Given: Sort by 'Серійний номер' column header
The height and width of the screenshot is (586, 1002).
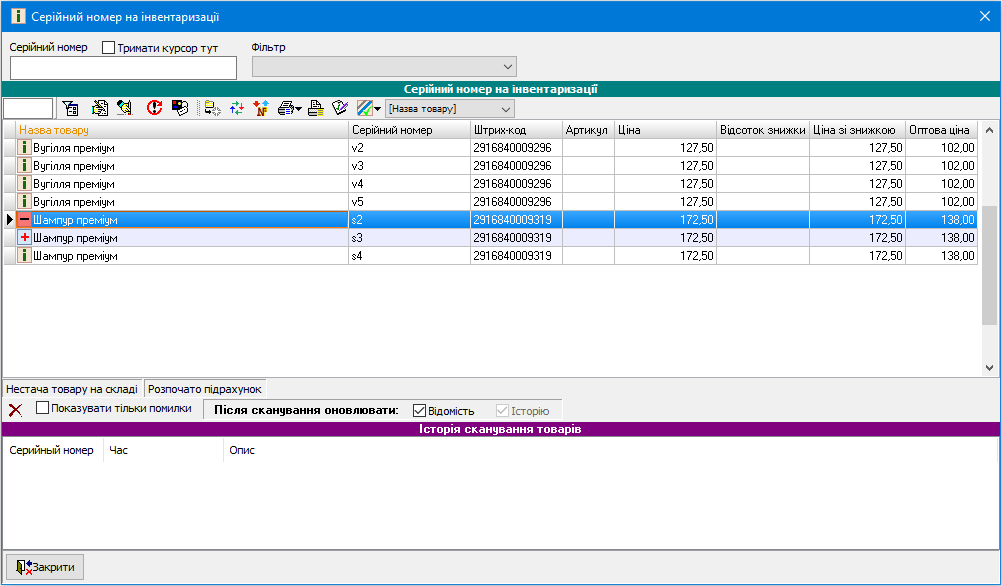Looking at the screenshot, I should (x=408, y=130).
